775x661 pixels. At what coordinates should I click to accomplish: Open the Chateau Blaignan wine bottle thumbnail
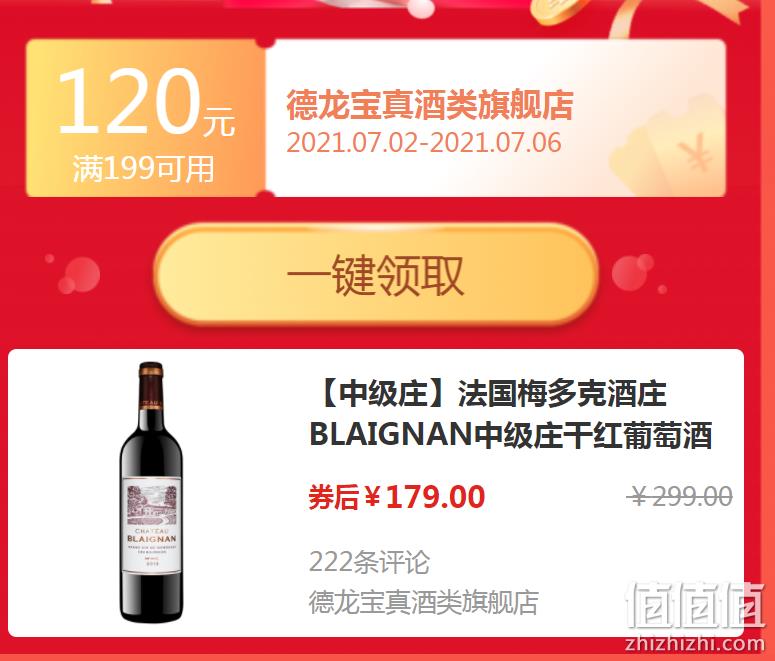(x=151, y=492)
